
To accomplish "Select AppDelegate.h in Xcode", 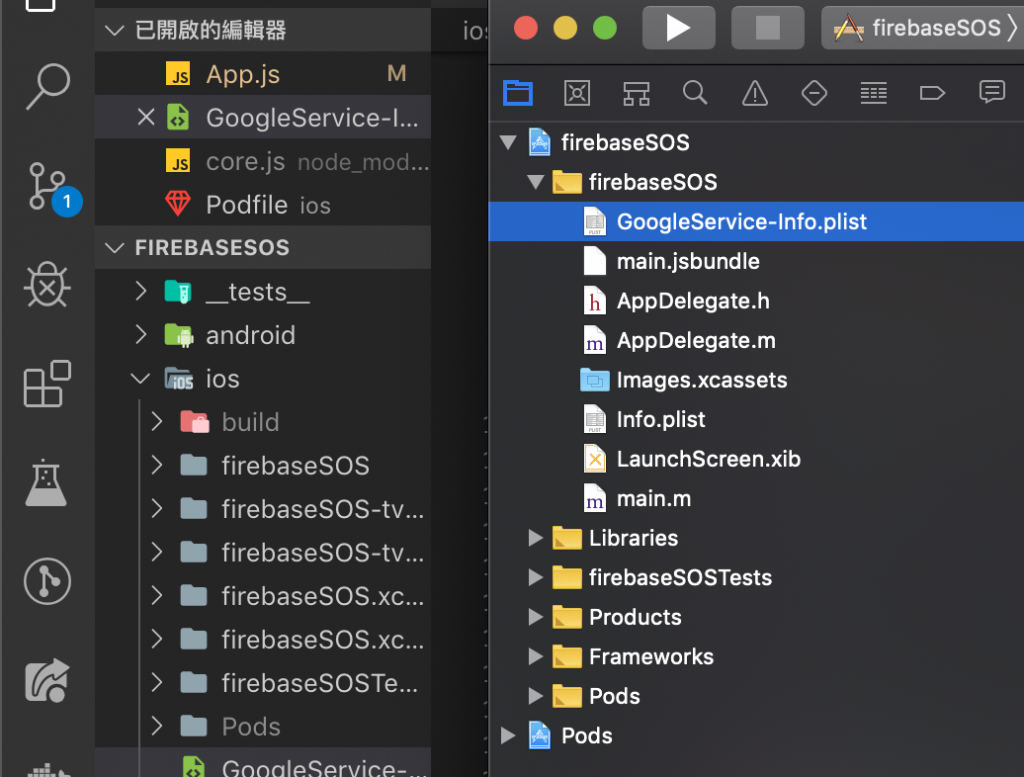I will coord(756,300).
